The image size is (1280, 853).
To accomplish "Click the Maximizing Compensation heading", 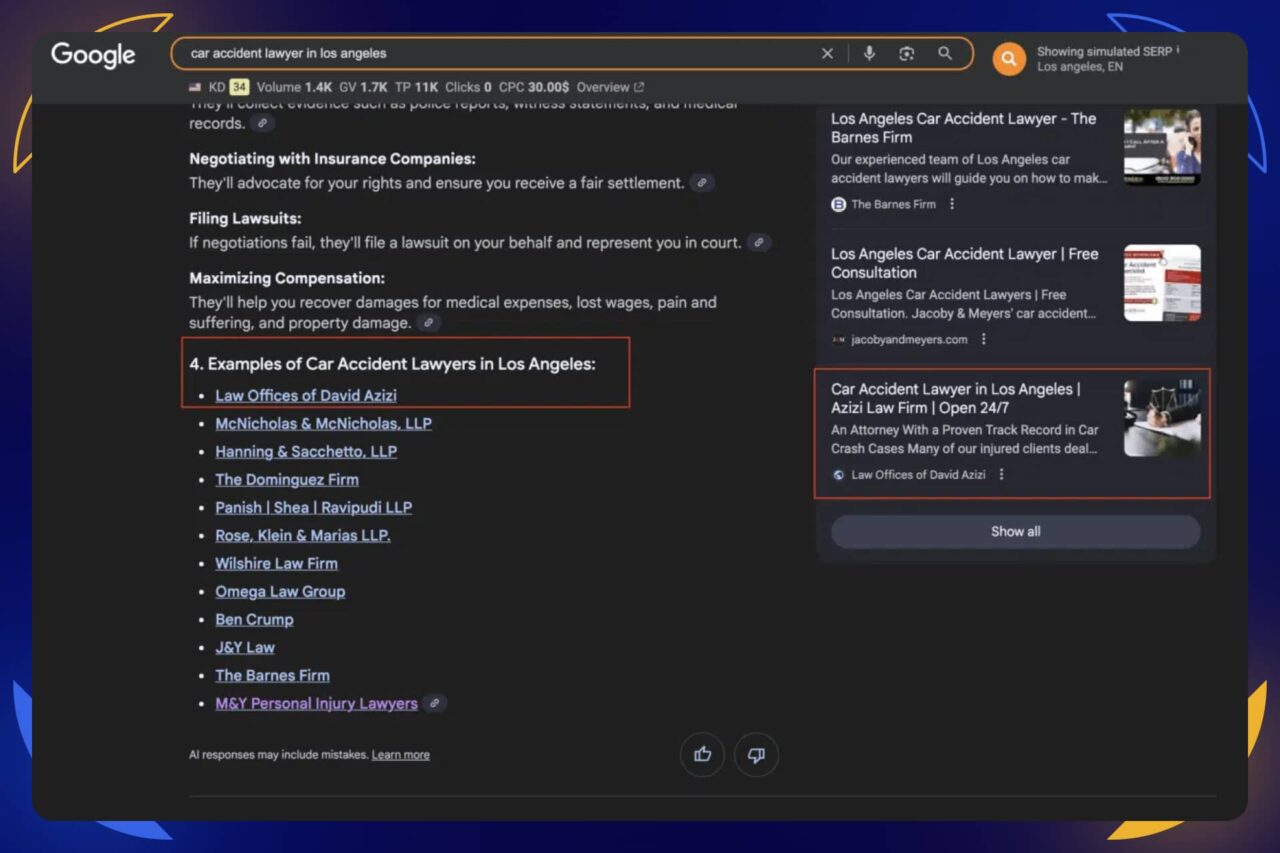I will coord(287,278).
